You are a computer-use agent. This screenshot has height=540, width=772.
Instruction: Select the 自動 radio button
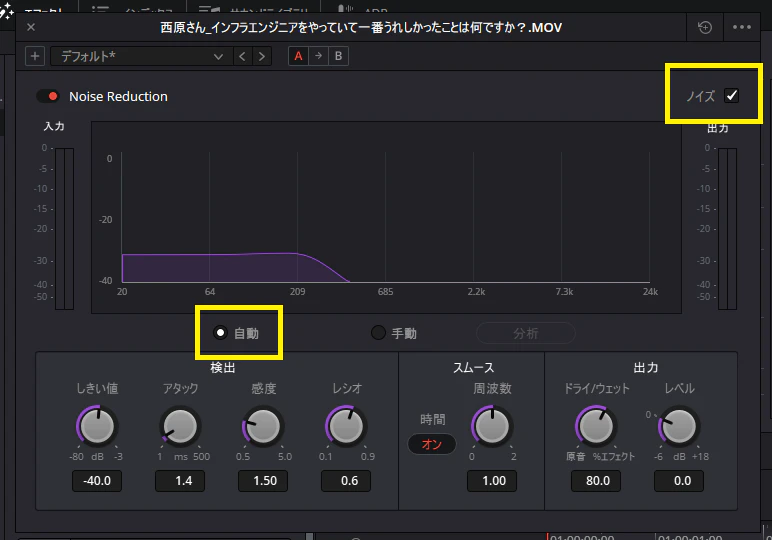[221, 333]
